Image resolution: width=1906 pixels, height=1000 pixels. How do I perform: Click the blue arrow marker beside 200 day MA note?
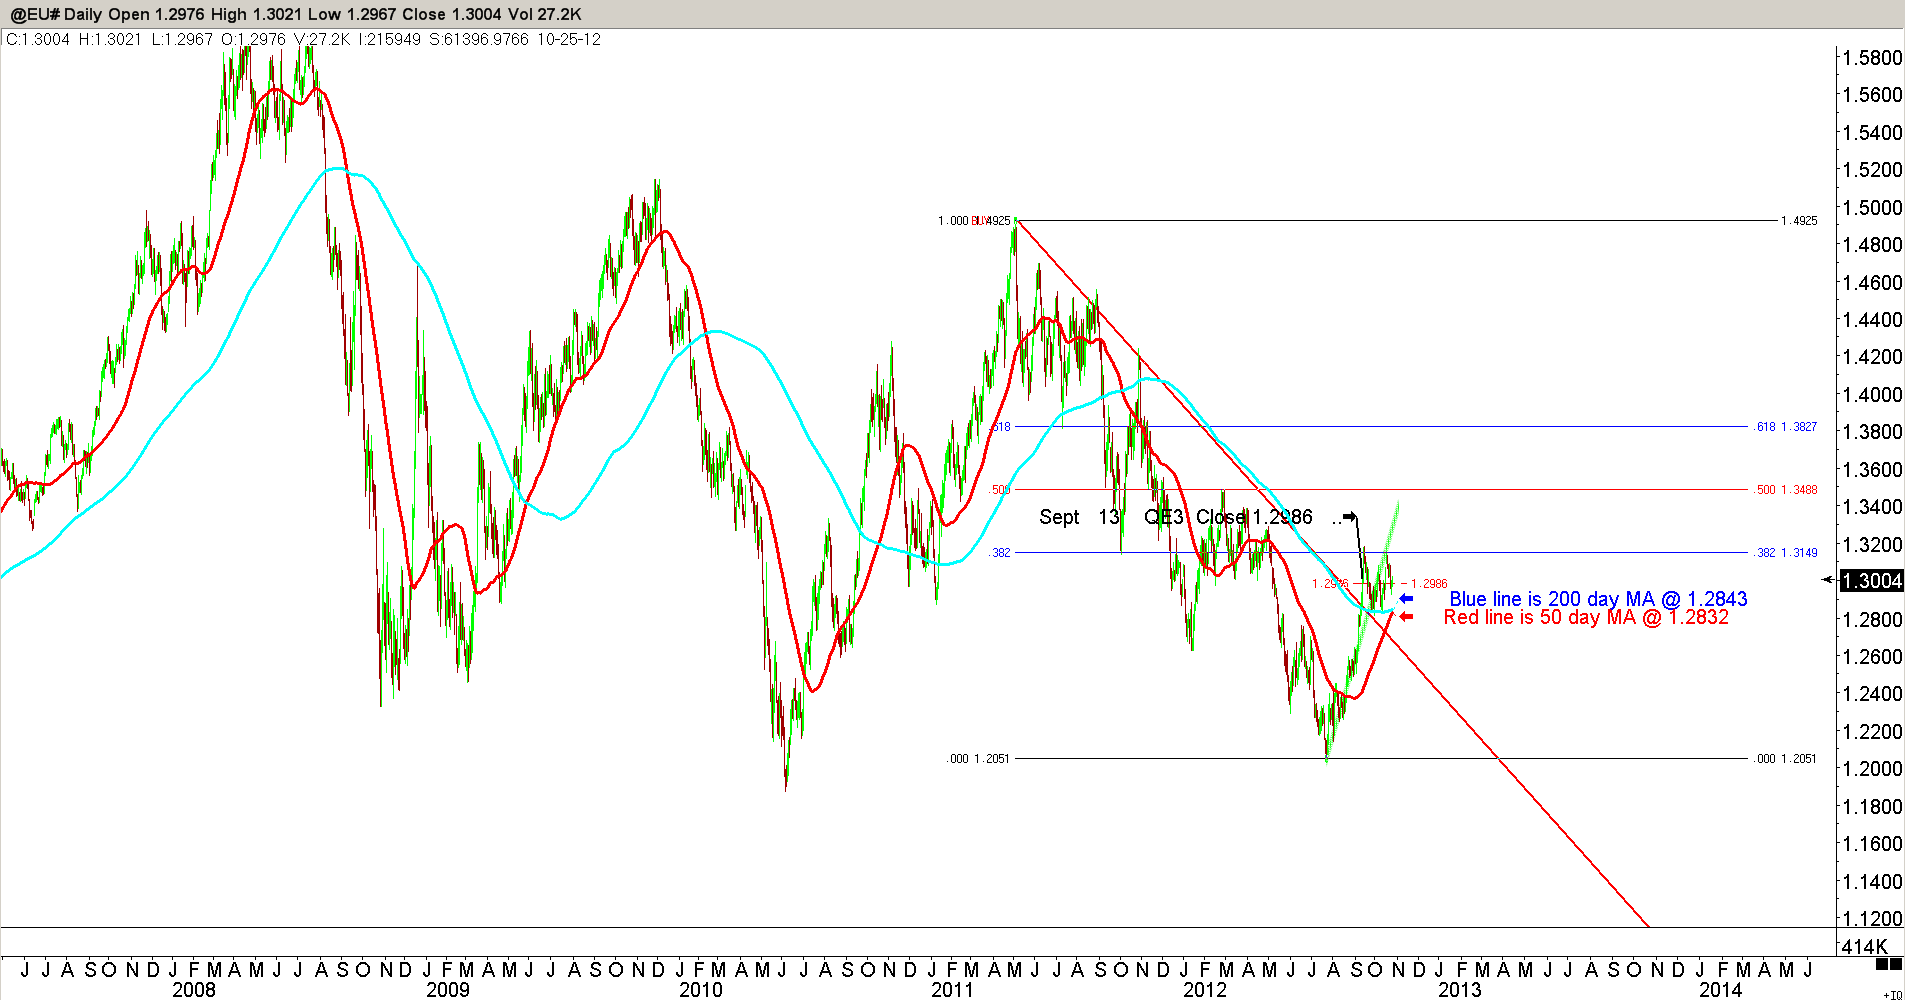1406,599
